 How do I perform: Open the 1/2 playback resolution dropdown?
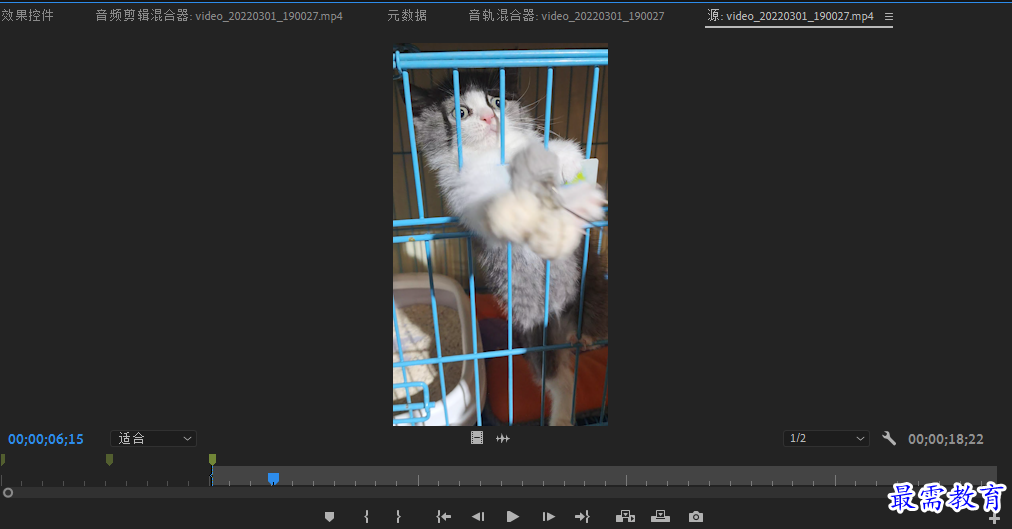coord(826,439)
